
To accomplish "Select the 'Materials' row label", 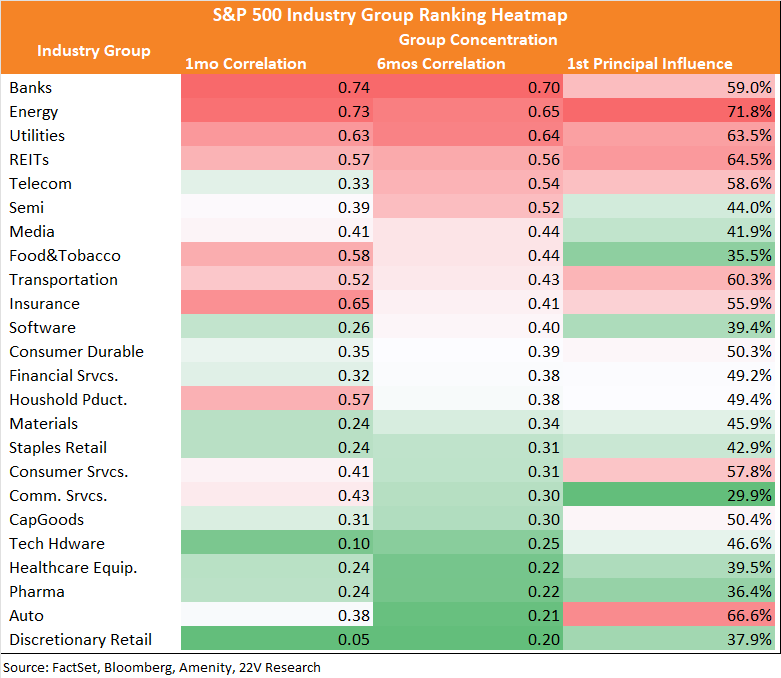I will 43,423.
